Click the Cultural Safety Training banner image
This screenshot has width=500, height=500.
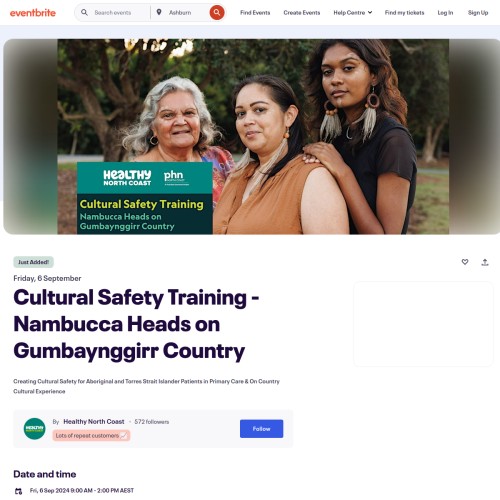point(253,137)
